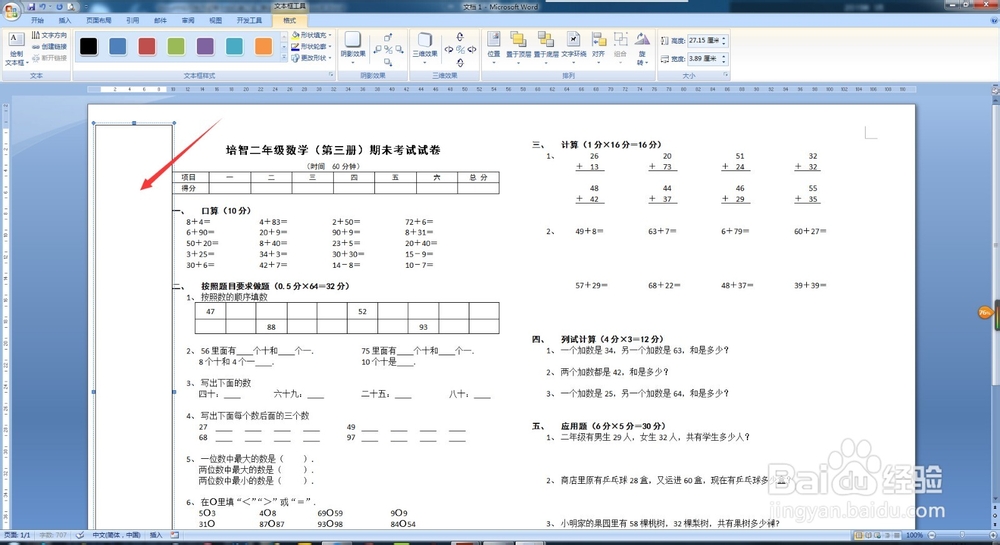The width and height of the screenshot is (1000, 545).
Task: Select the 格式 text box tools tab
Action: coord(290,20)
